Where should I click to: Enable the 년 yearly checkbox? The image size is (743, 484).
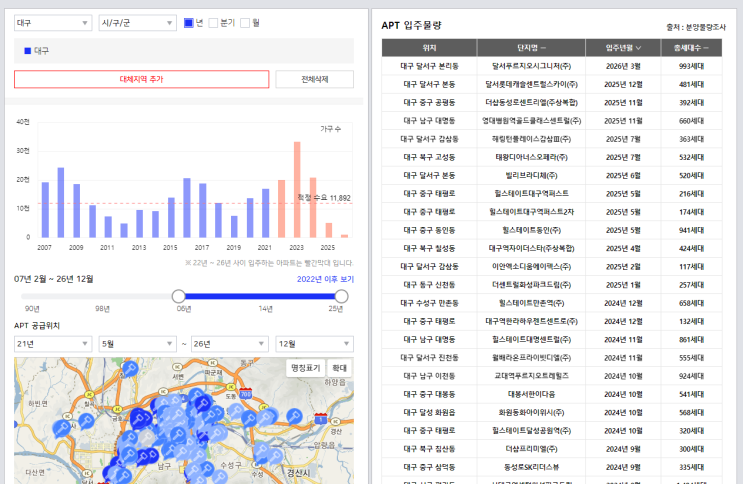pos(189,23)
